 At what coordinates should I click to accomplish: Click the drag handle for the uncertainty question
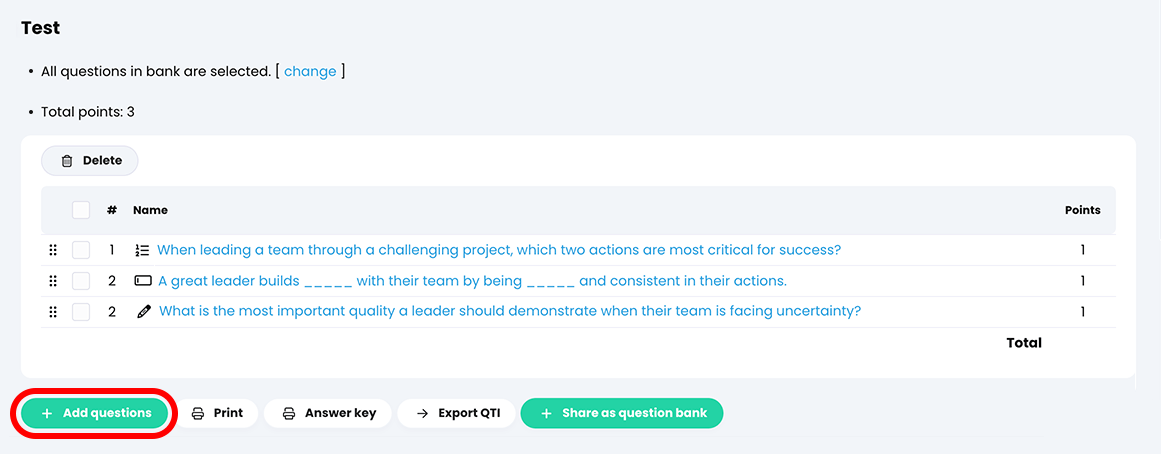point(53,311)
